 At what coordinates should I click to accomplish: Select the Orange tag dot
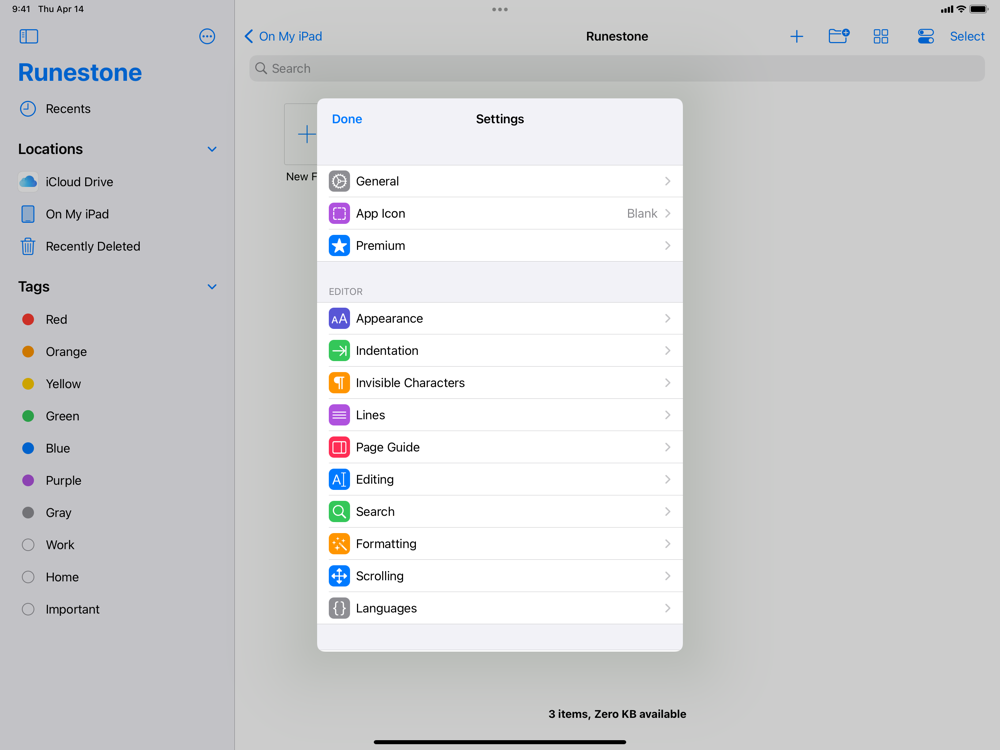tap(28, 352)
